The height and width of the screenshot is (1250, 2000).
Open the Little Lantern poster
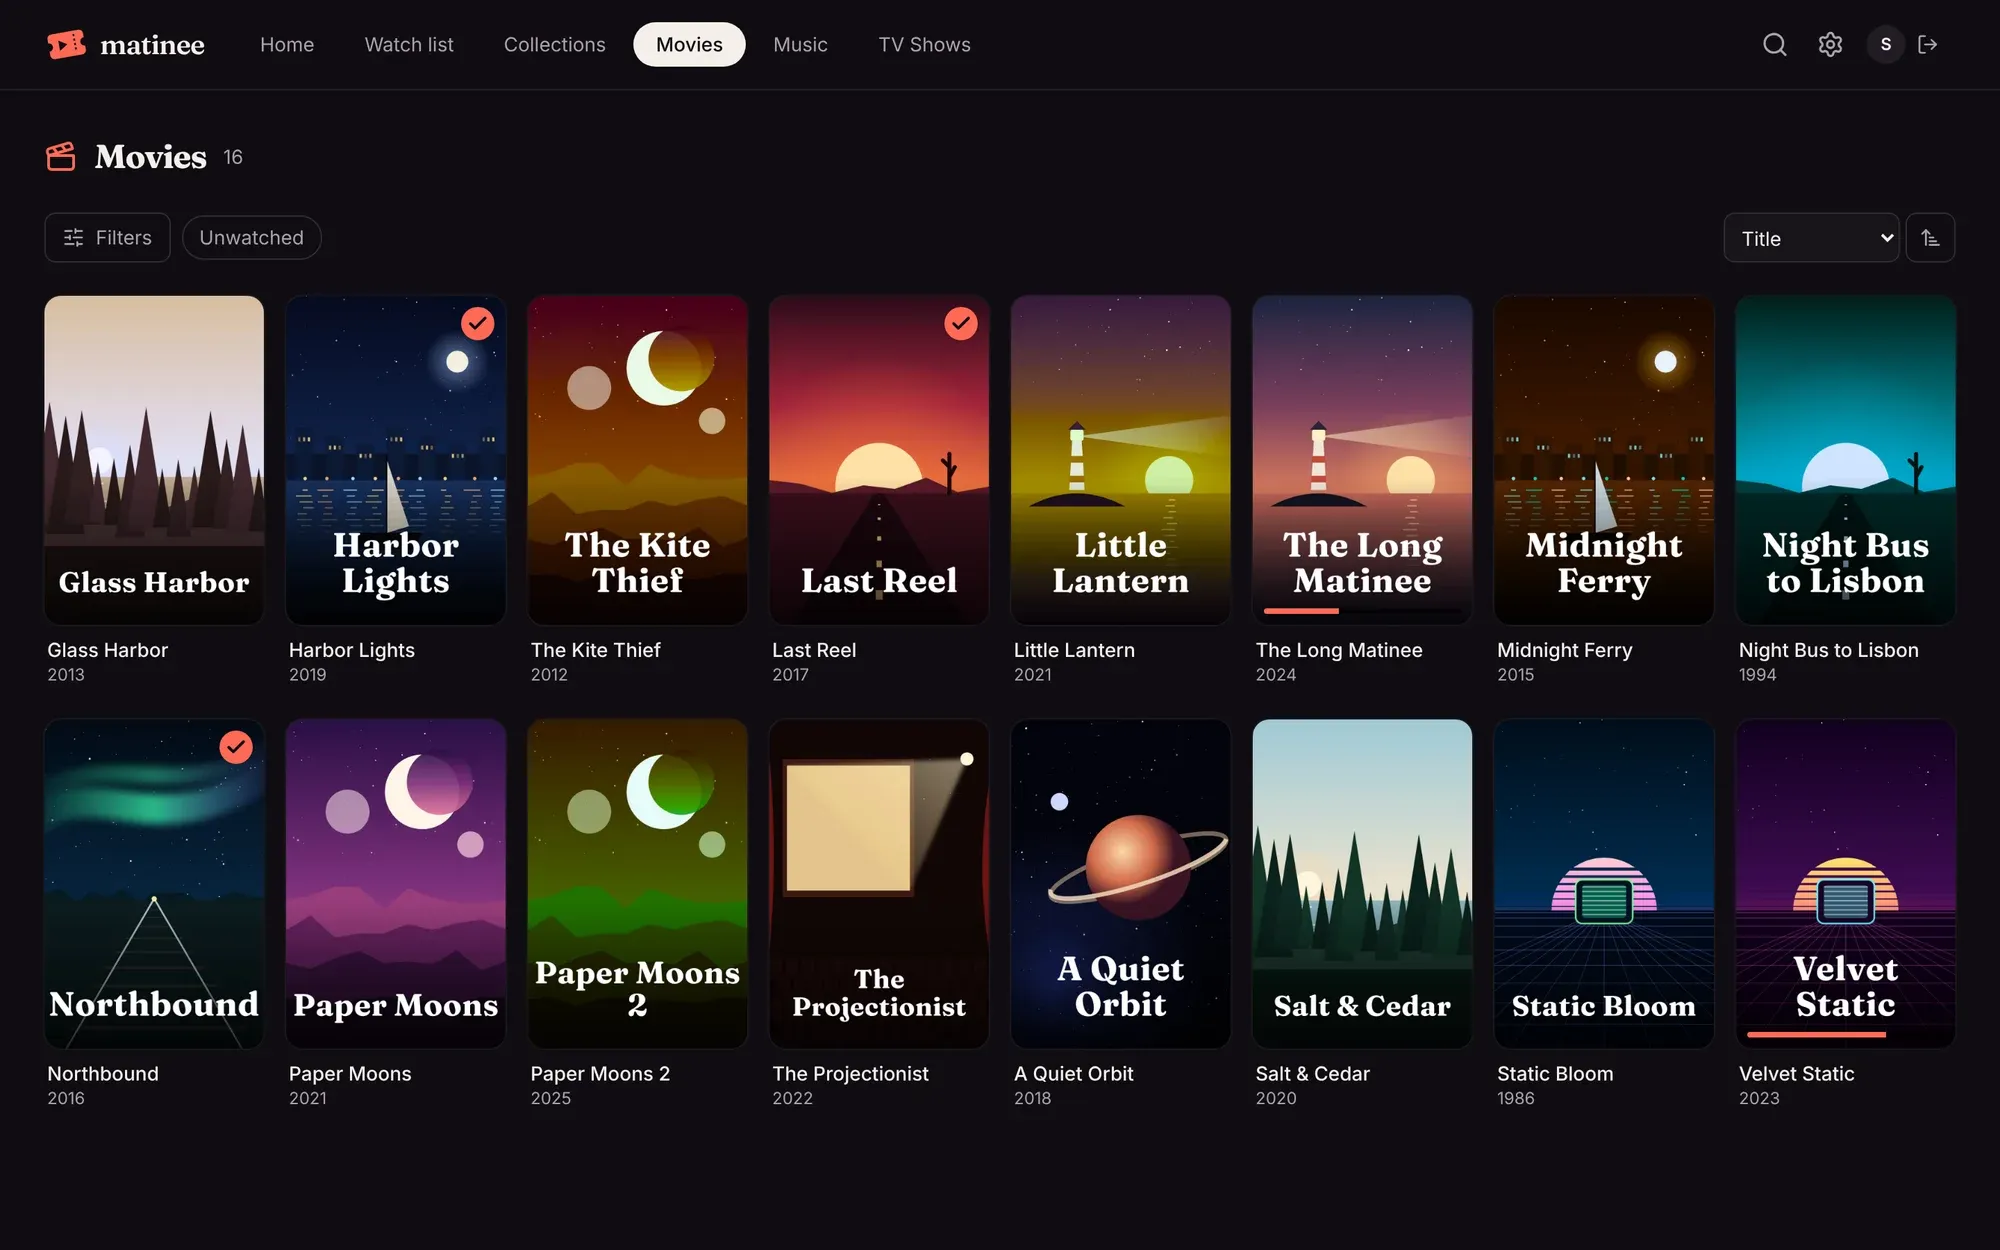(x=1120, y=460)
